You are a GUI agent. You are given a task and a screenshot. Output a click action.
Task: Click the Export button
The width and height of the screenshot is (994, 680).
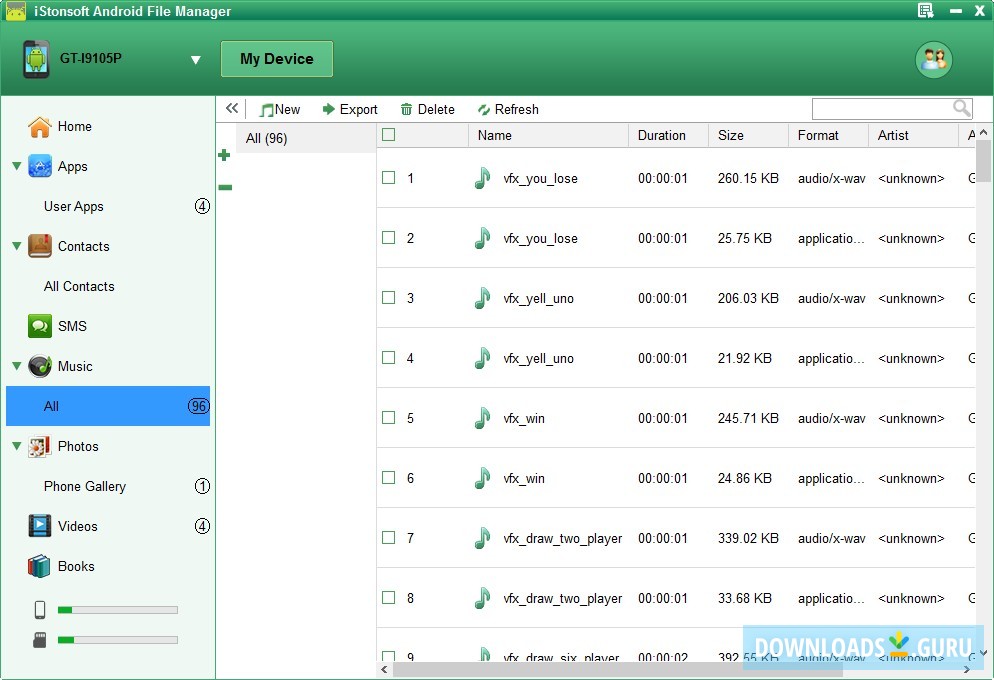click(350, 110)
